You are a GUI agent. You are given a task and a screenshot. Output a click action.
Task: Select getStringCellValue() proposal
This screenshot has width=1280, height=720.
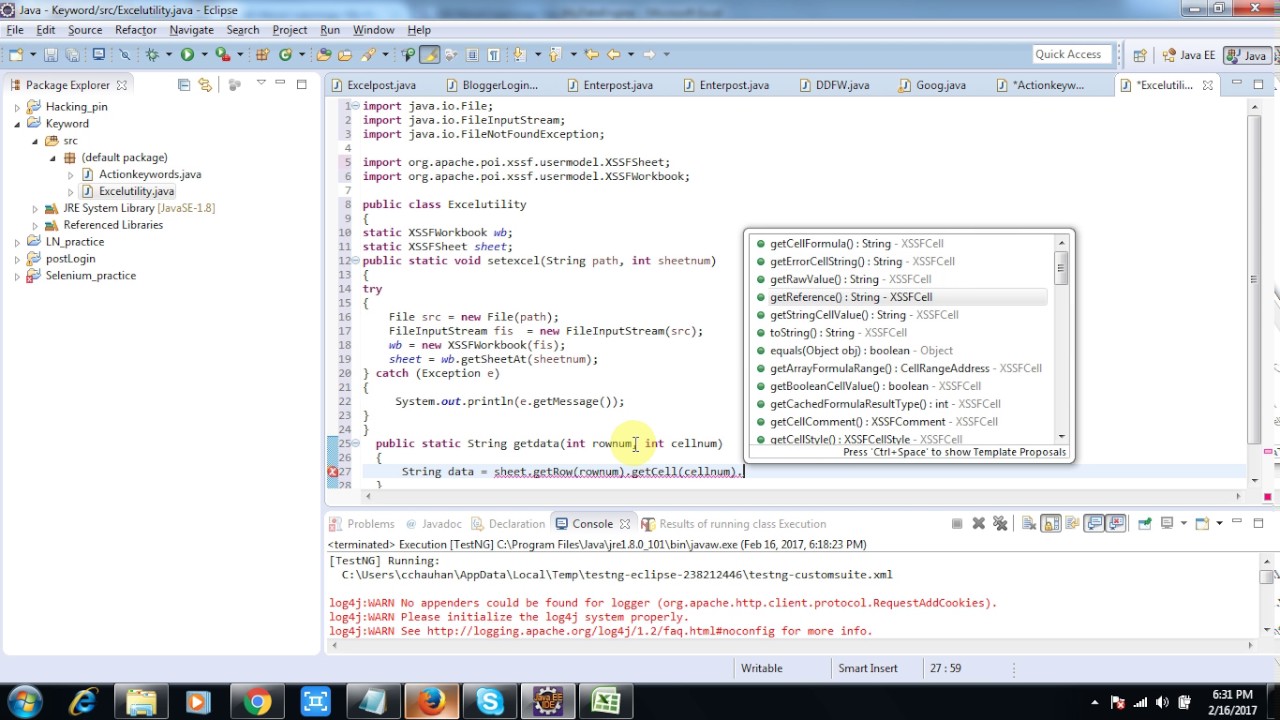click(901, 315)
